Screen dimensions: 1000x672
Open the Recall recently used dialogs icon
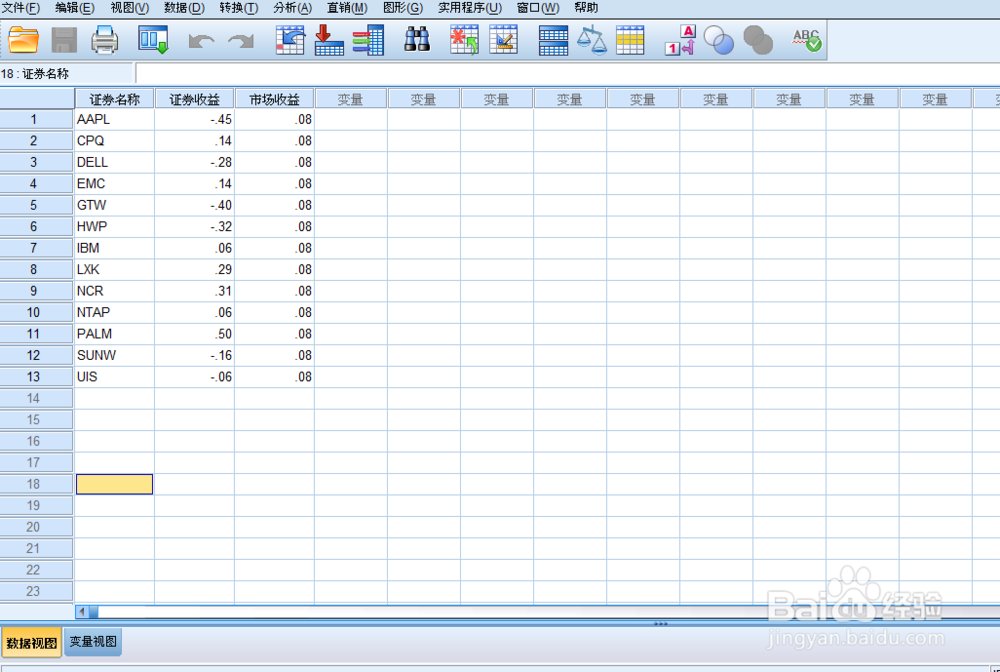point(153,40)
